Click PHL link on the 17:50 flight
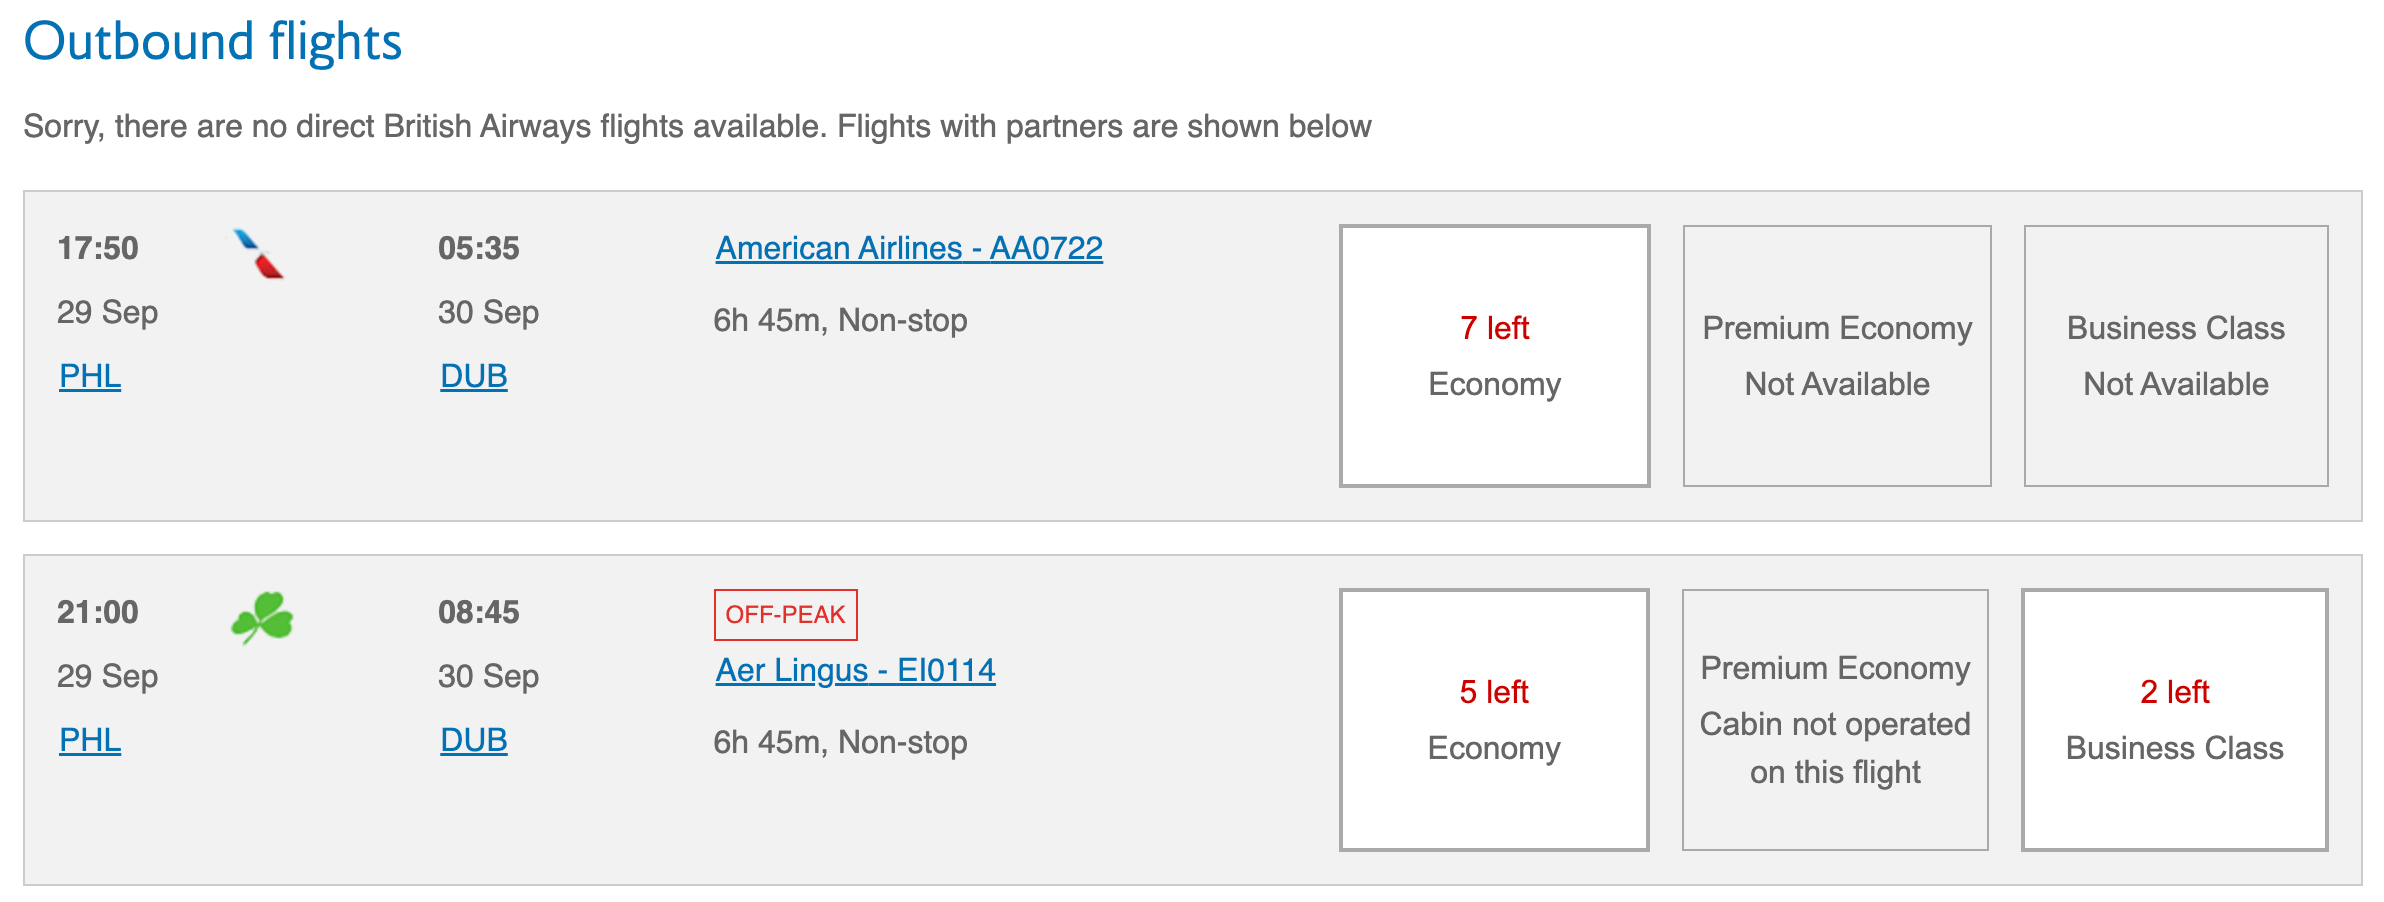The height and width of the screenshot is (902, 2384). [x=90, y=376]
